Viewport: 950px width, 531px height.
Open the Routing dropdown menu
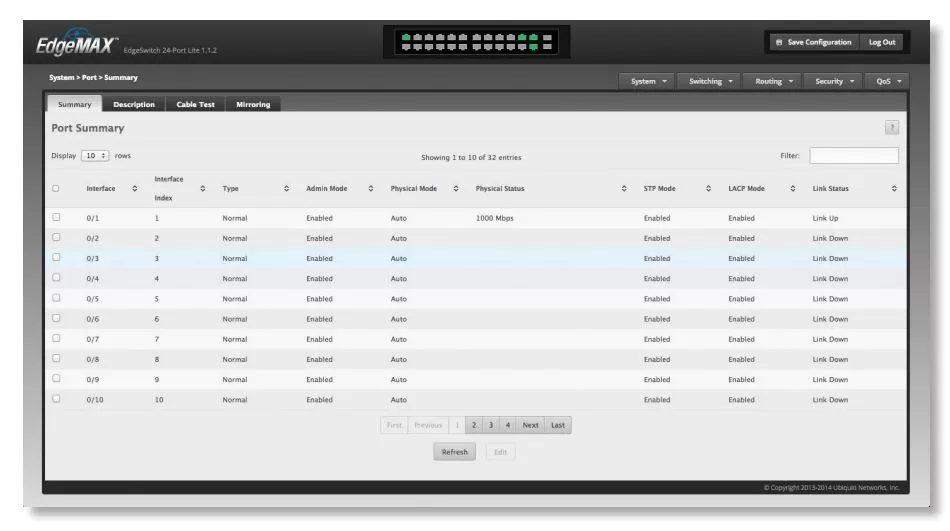[x=774, y=81]
